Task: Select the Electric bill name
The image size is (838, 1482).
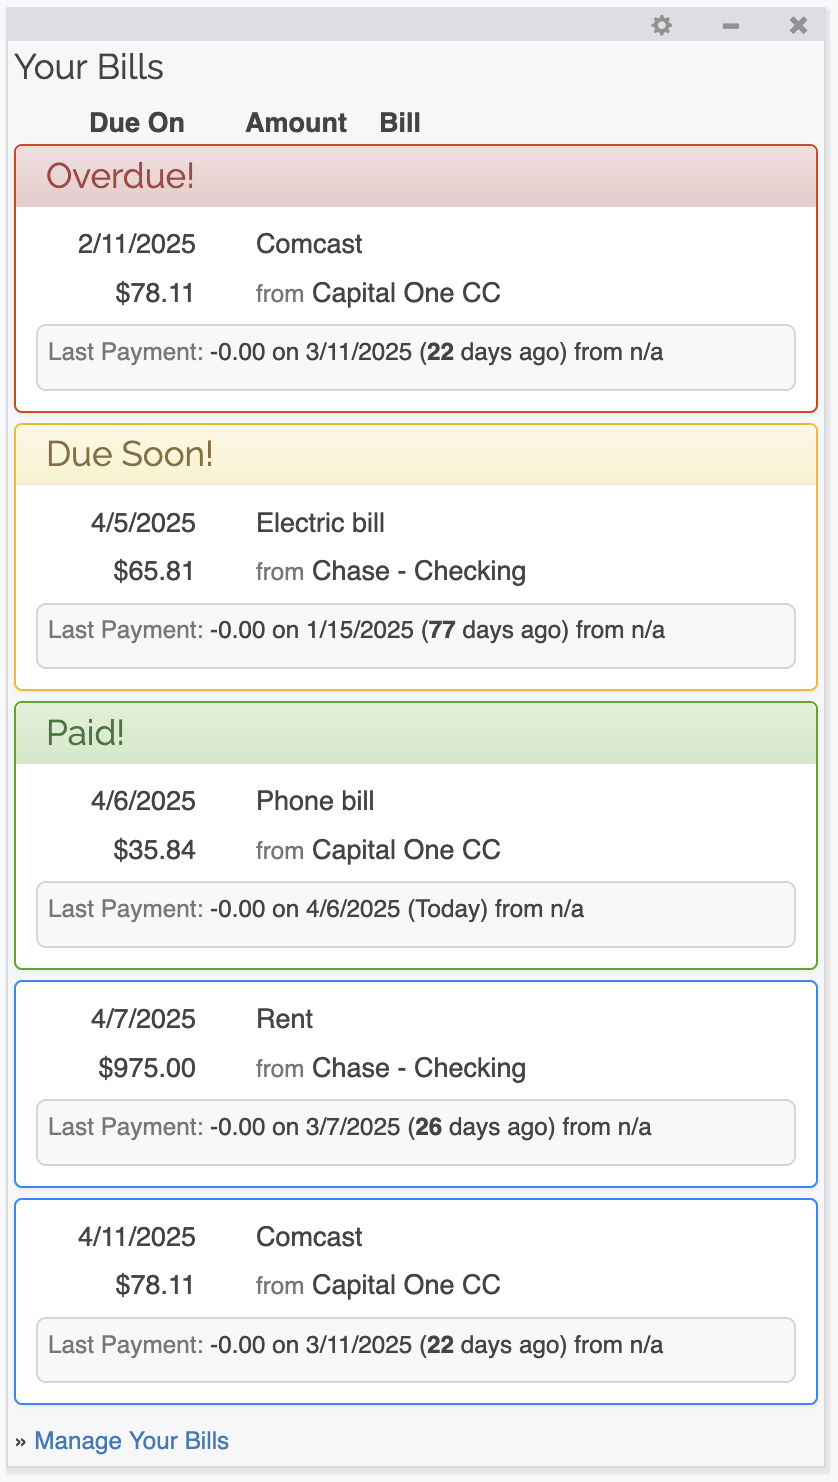Action: click(320, 523)
